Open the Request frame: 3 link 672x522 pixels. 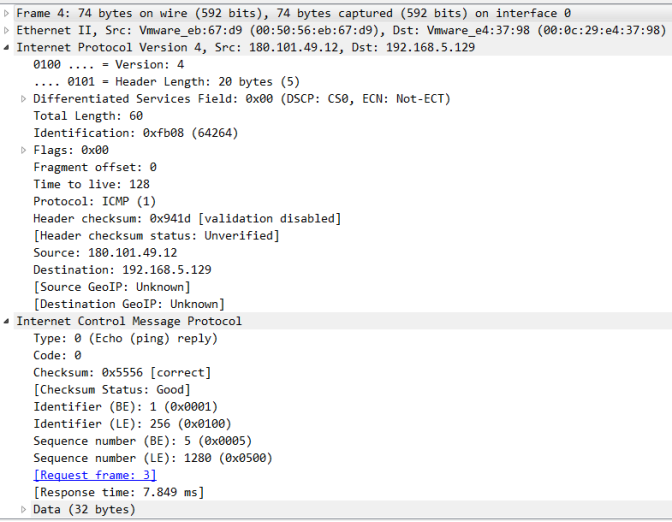95,475
